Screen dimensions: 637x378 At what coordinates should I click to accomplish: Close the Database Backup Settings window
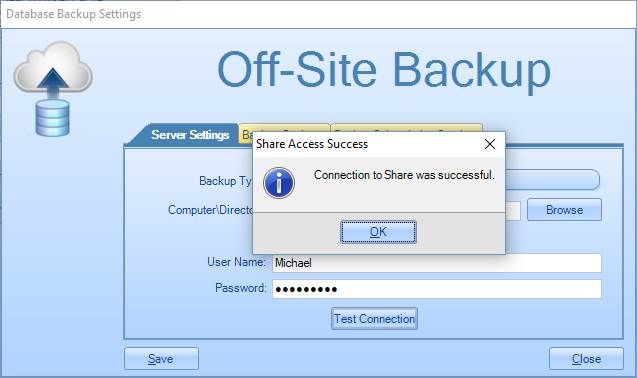click(586, 358)
